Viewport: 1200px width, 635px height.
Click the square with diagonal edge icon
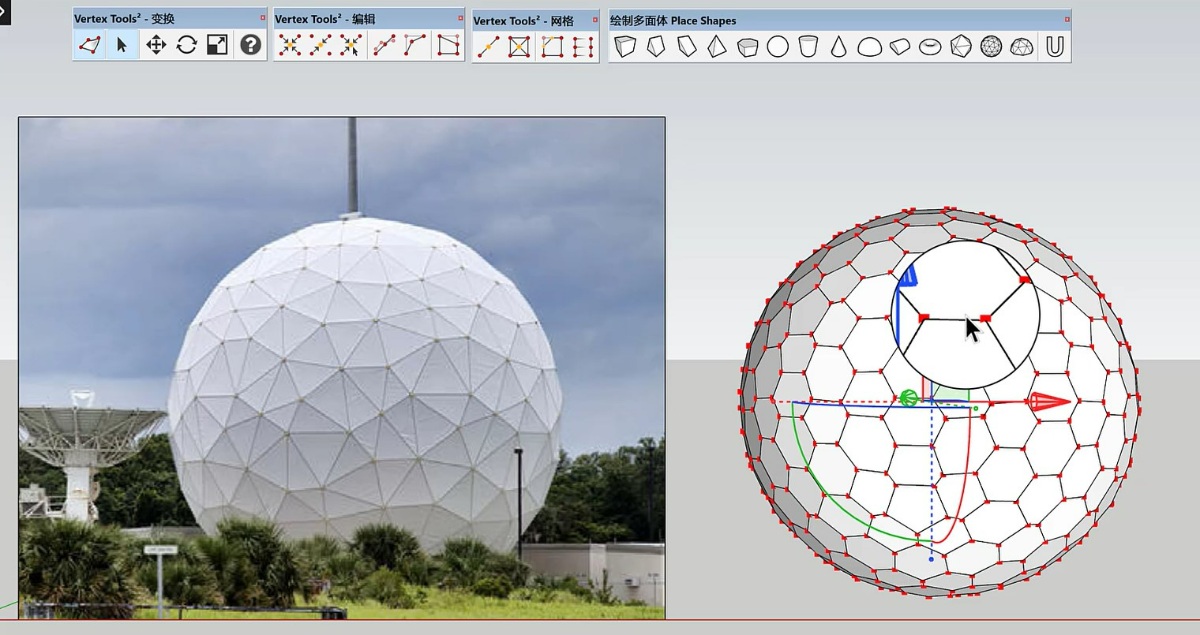[448, 45]
